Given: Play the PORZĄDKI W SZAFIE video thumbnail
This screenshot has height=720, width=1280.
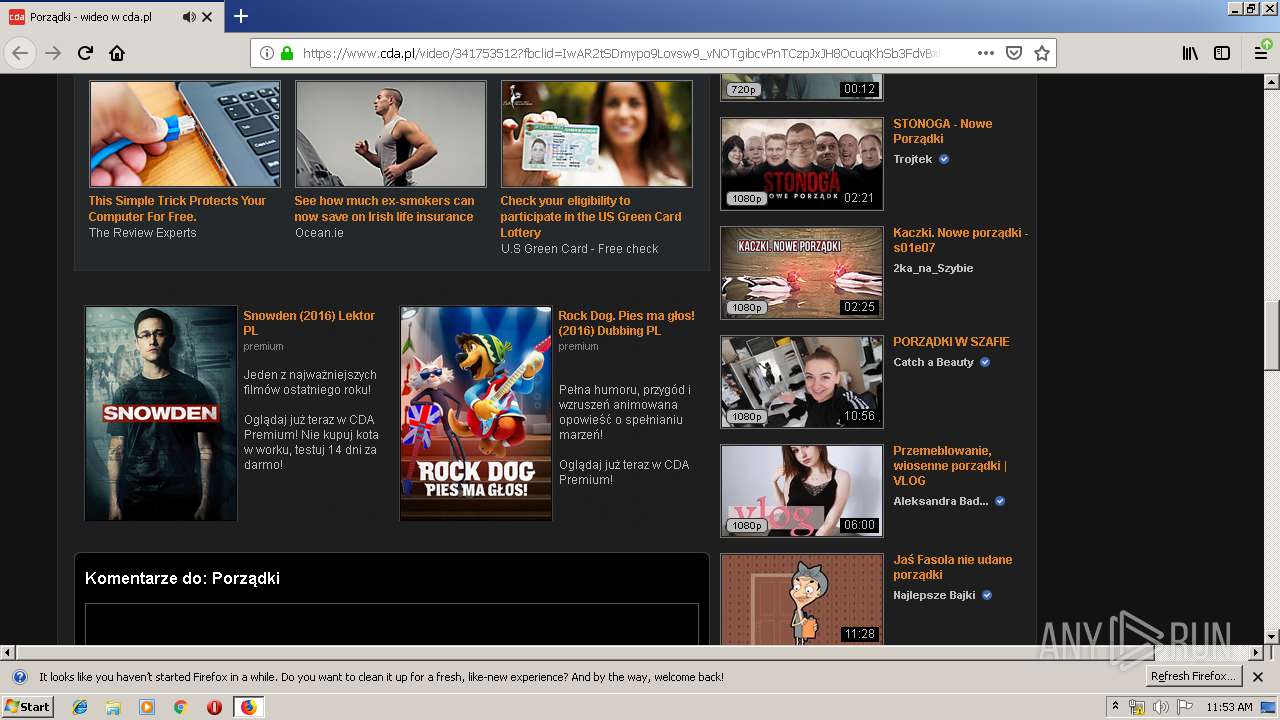Looking at the screenshot, I should coord(802,382).
